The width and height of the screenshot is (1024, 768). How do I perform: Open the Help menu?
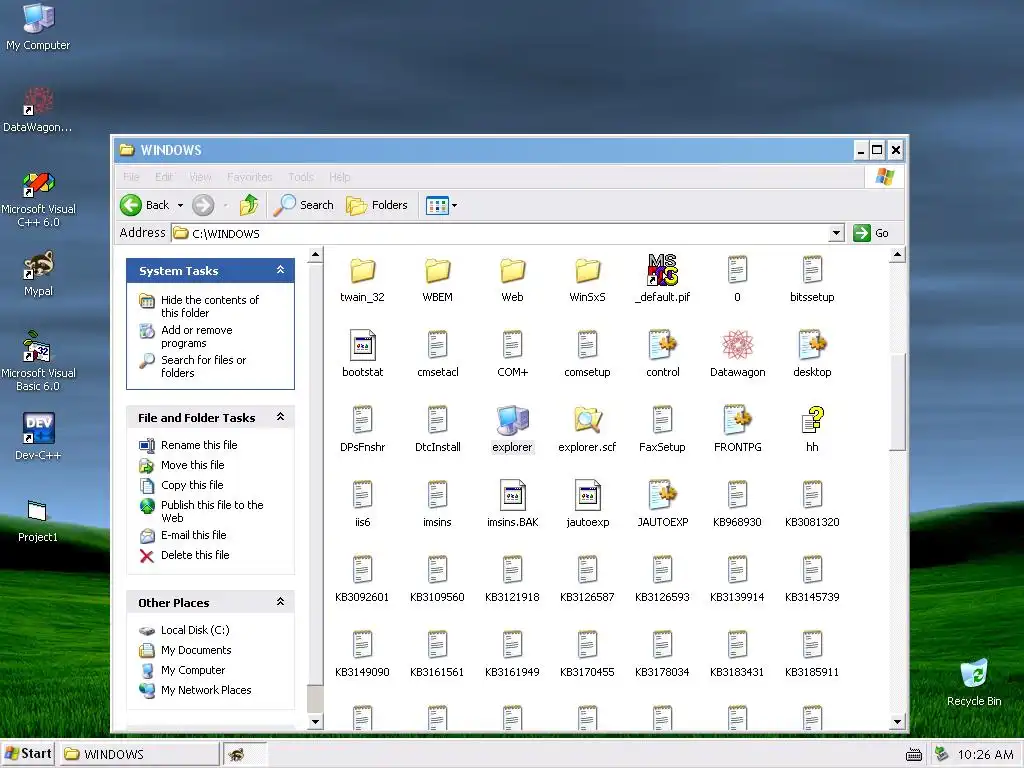(340, 177)
